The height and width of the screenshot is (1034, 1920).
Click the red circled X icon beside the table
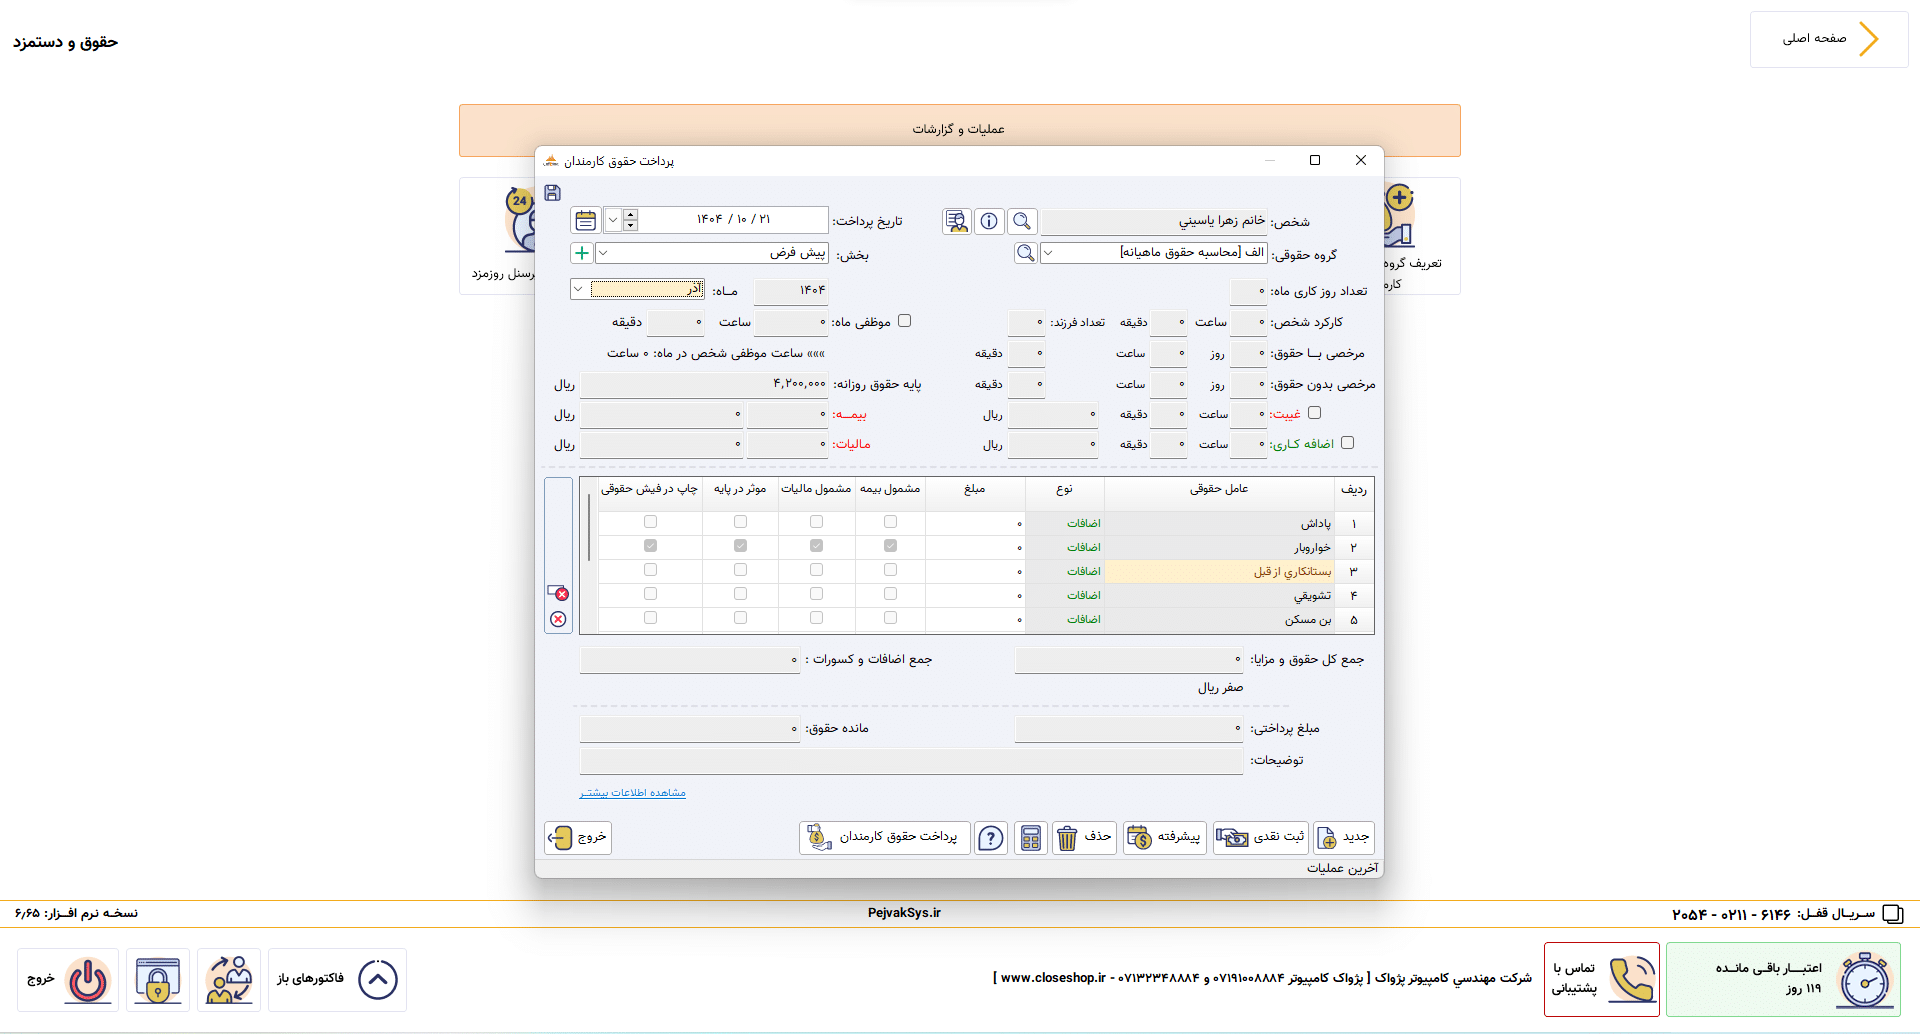point(558,619)
